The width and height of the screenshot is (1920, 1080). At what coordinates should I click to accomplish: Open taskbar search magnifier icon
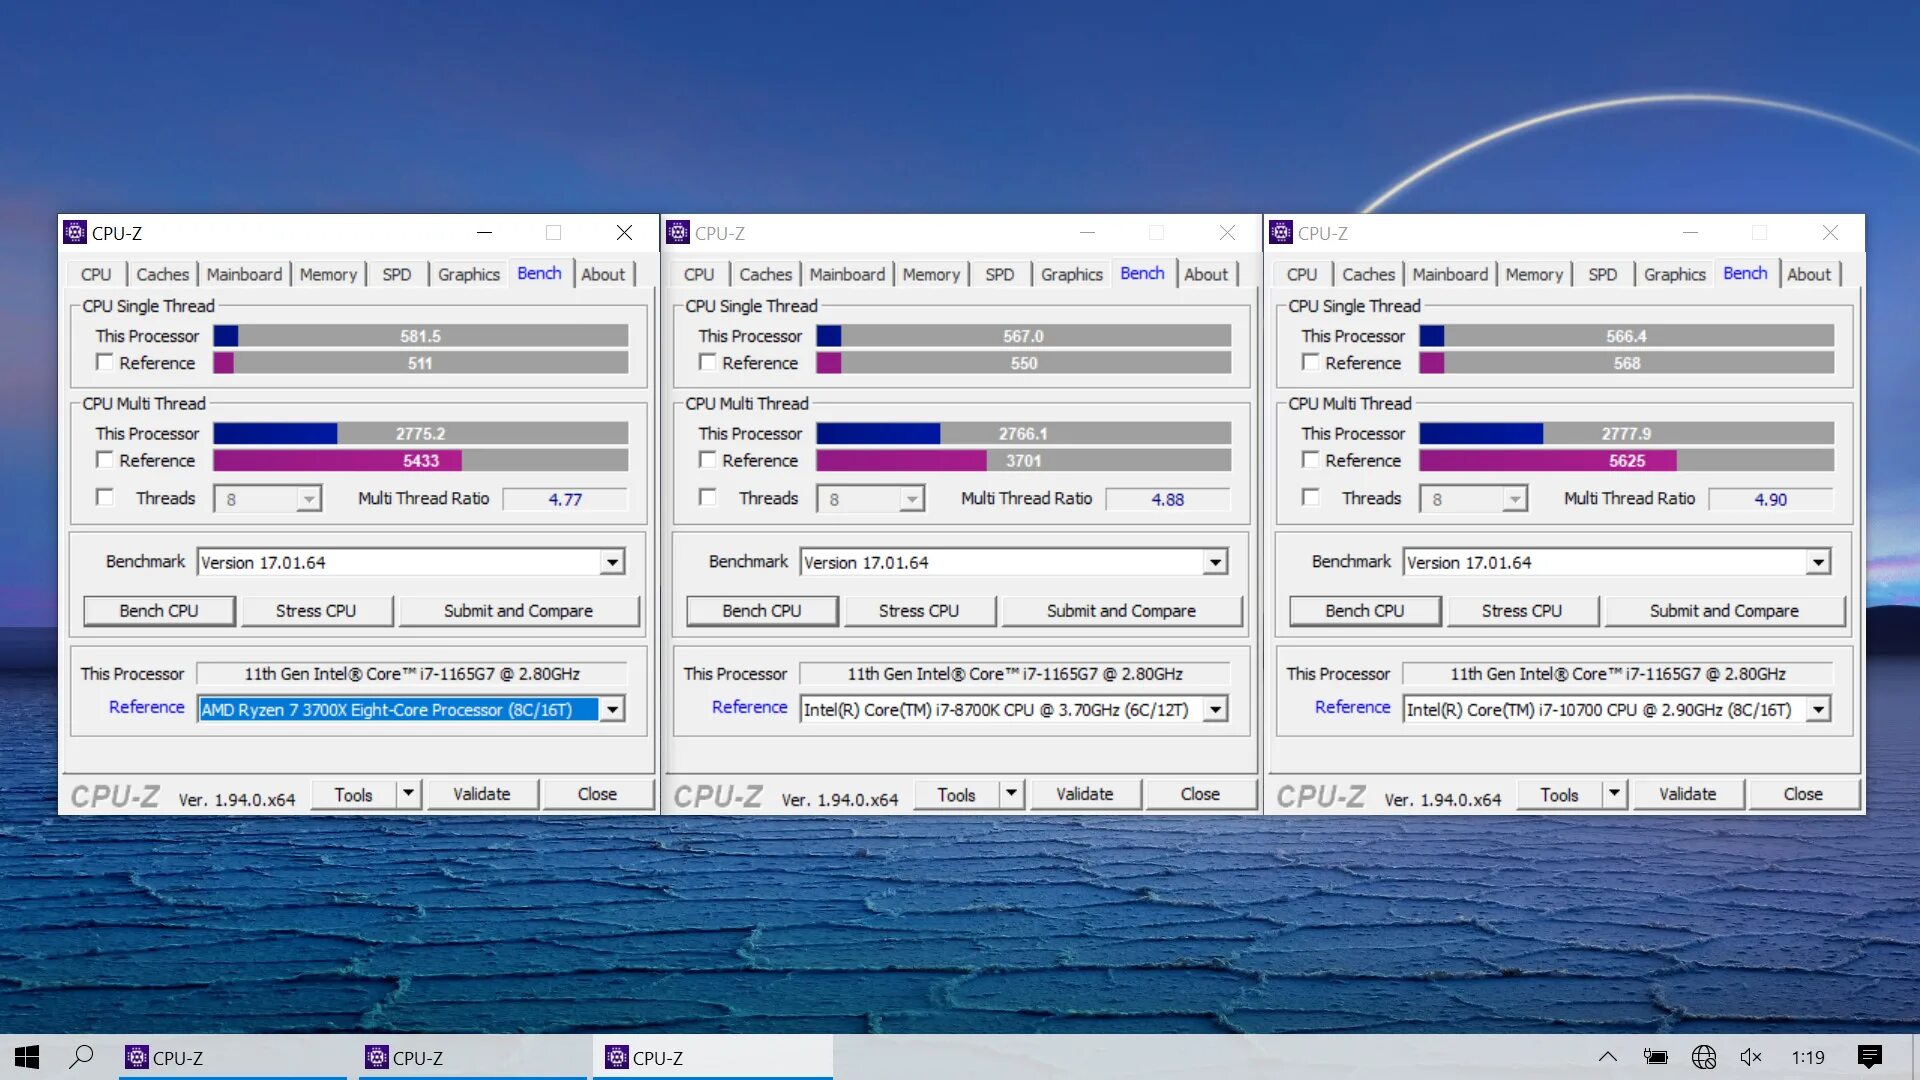(x=81, y=1057)
